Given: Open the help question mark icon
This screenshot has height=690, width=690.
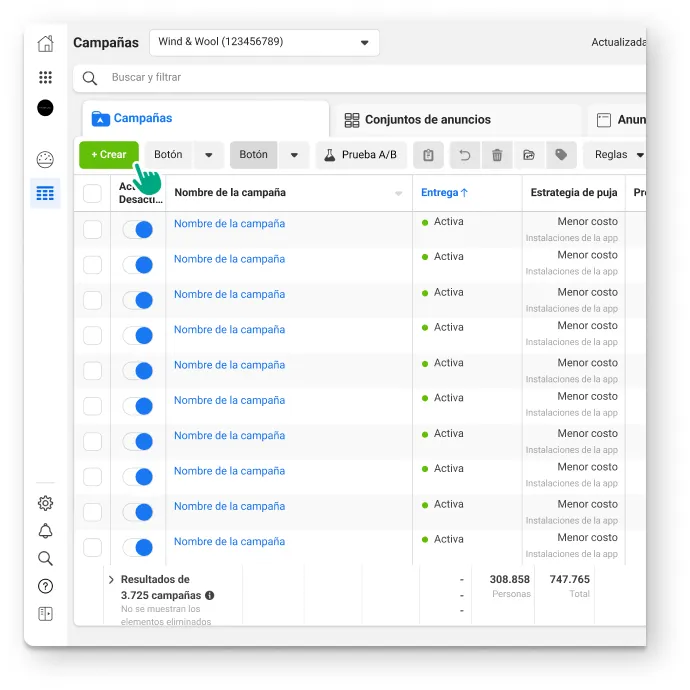Looking at the screenshot, I should click(45, 586).
